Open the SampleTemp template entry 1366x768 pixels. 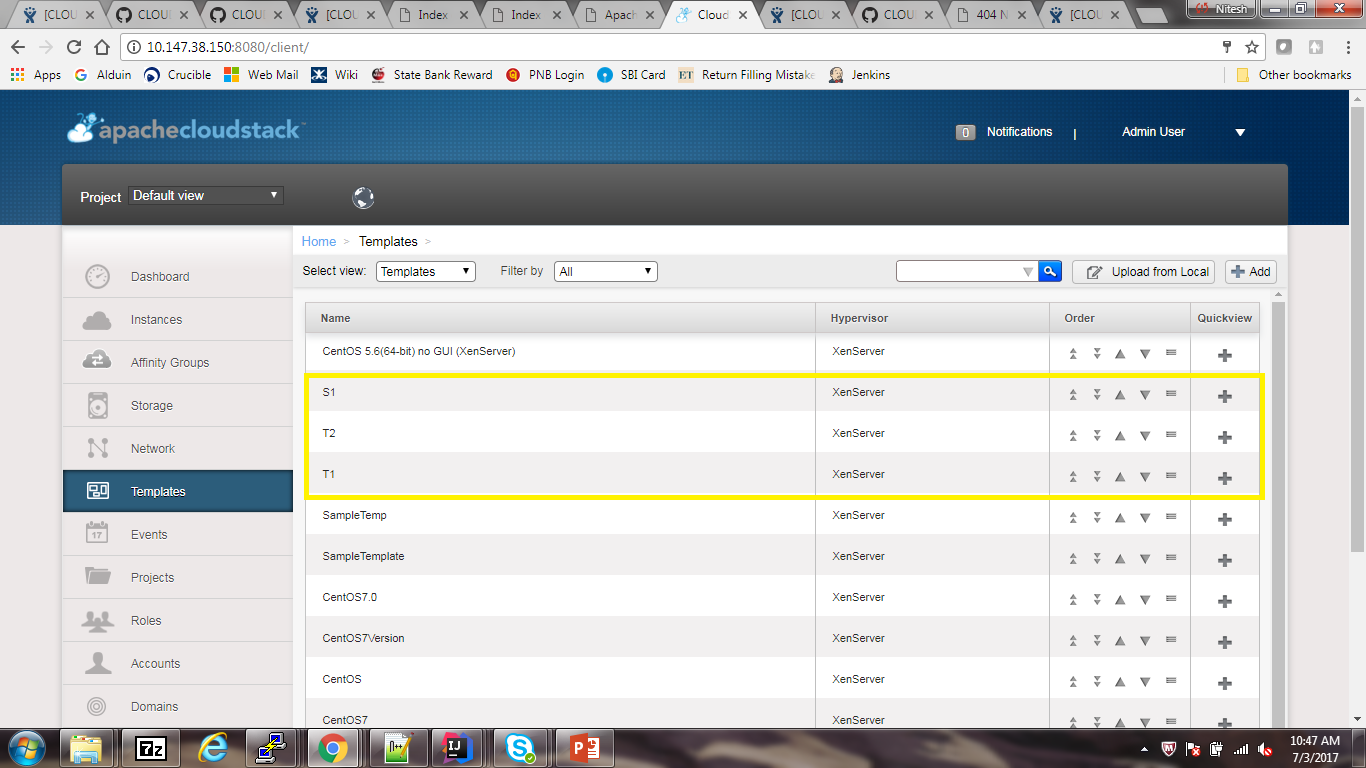(x=354, y=515)
